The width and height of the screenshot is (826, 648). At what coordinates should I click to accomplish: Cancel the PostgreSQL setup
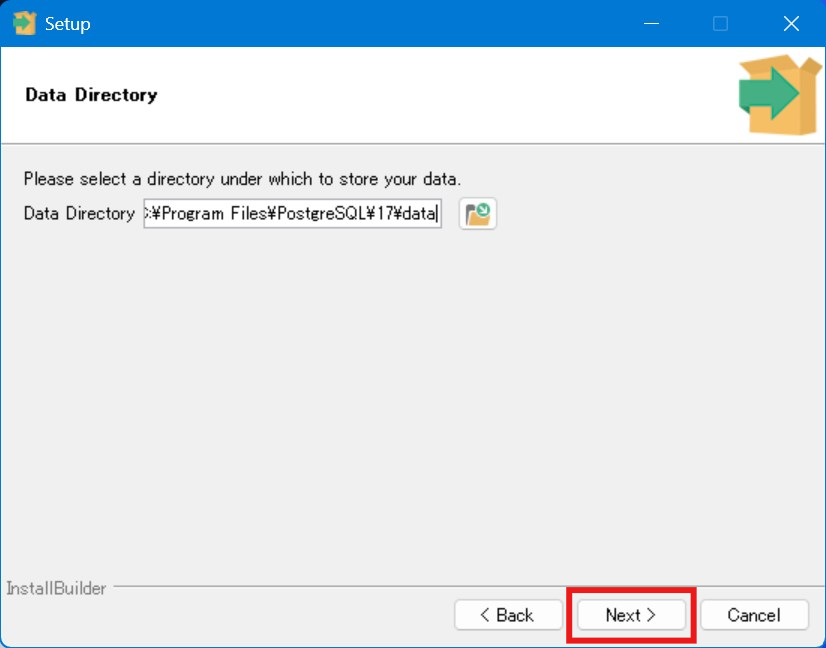754,615
